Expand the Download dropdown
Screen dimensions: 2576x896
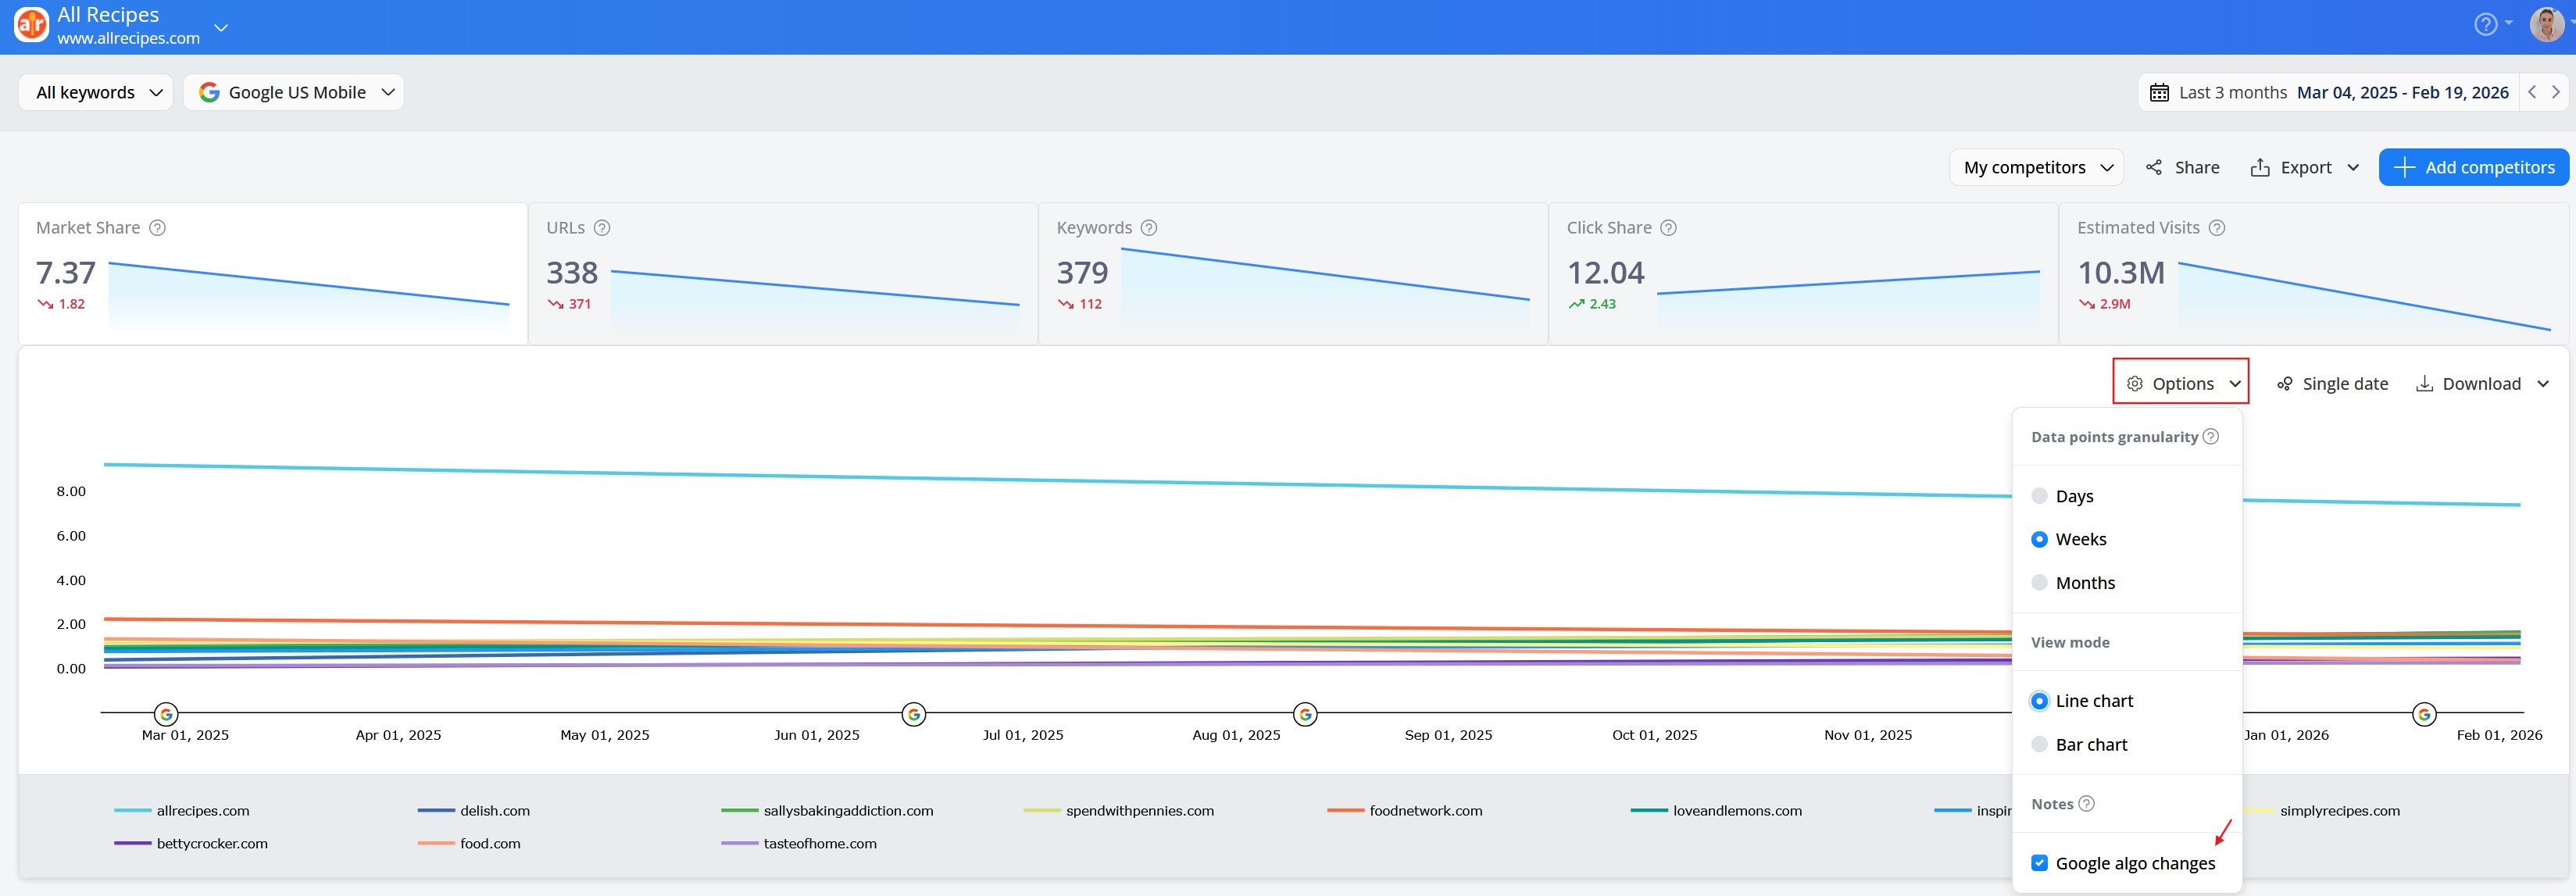[2543, 384]
